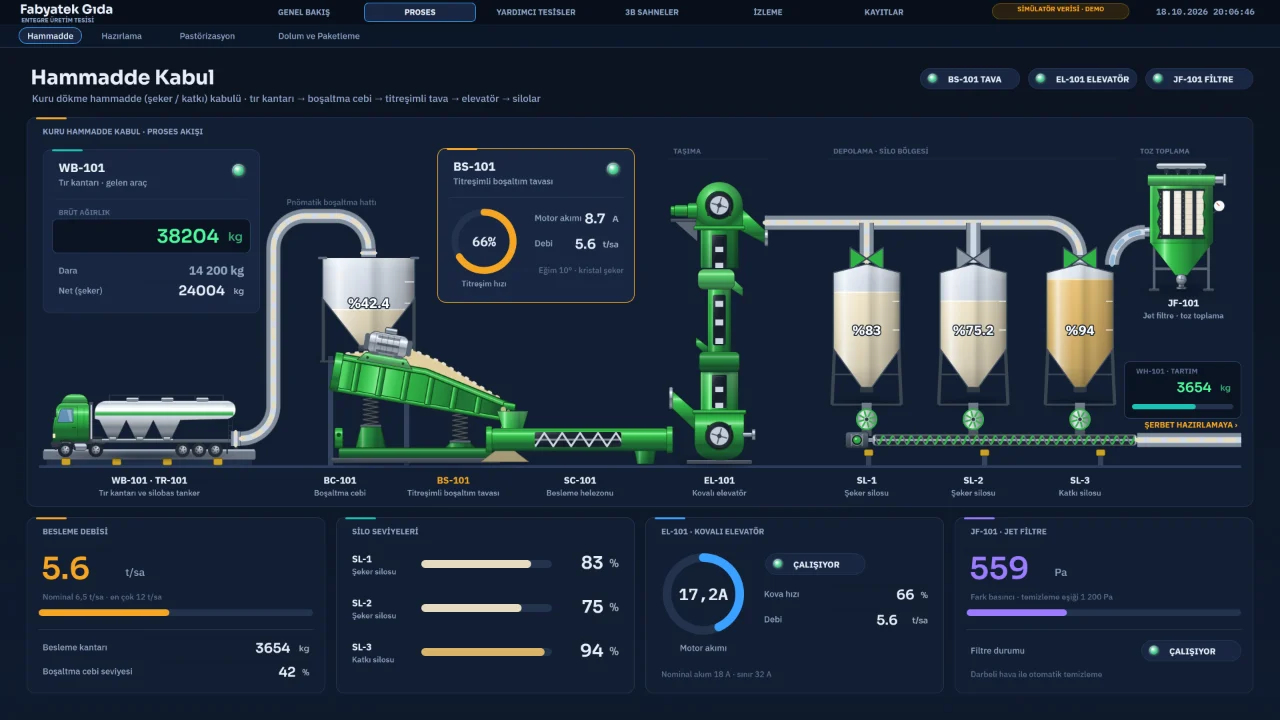This screenshot has height=720, width=1280.
Task: Click the WB-101 green status indicator
Action: click(238, 170)
